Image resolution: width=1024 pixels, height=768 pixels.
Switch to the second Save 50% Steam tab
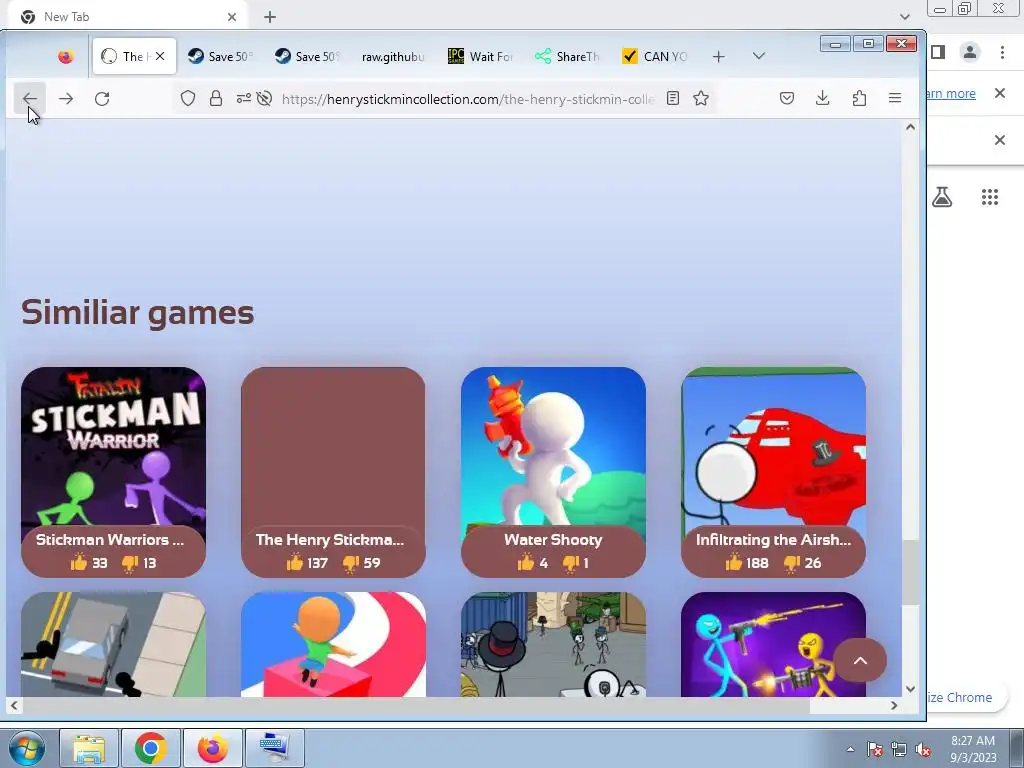click(307, 57)
